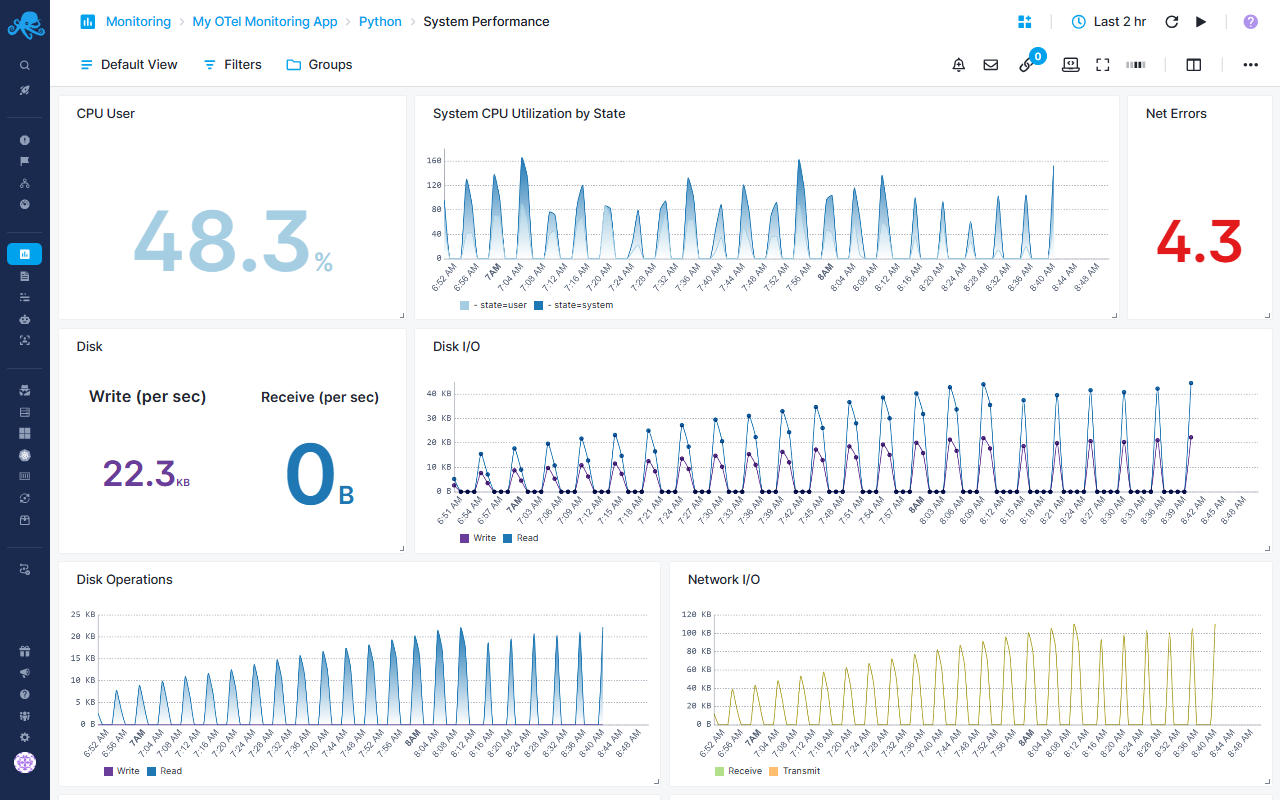1280x800 pixels.
Task: Refresh the dashboard data
Action: tap(1171, 21)
